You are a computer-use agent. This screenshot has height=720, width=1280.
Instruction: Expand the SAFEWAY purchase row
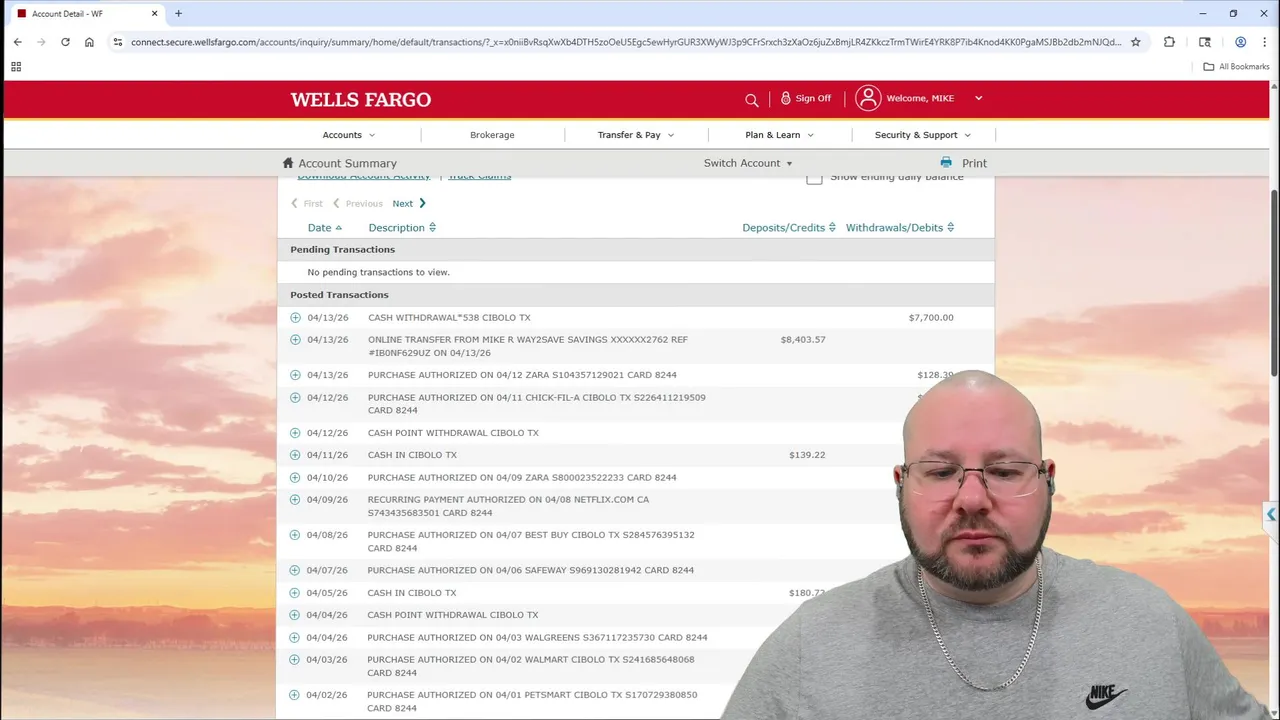coord(294,570)
